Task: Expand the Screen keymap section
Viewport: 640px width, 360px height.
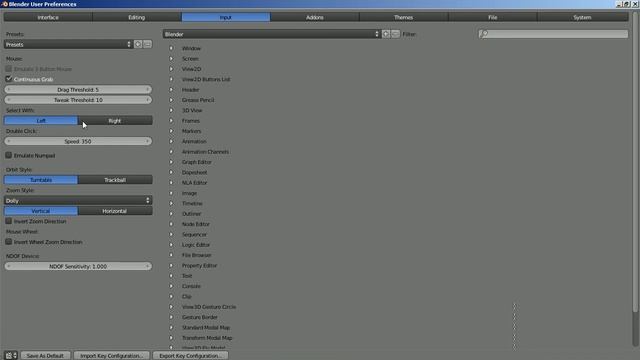Action: (x=171, y=58)
